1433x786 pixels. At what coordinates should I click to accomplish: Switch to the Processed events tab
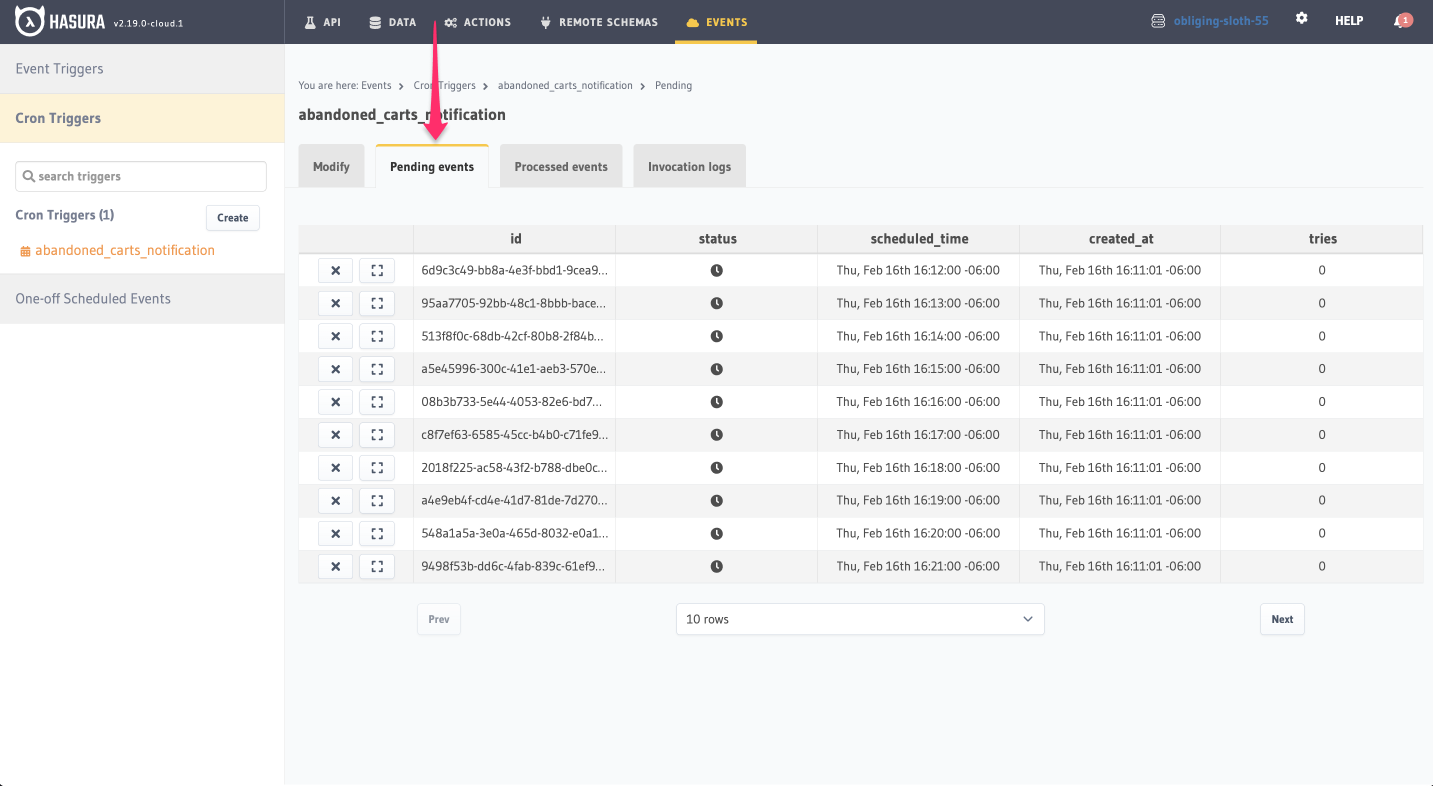tap(560, 166)
